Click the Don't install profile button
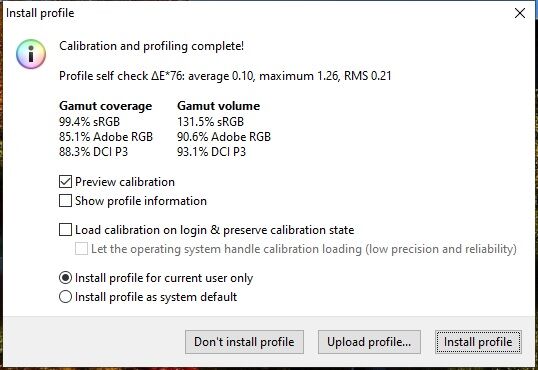538x370 pixels. 244,342
